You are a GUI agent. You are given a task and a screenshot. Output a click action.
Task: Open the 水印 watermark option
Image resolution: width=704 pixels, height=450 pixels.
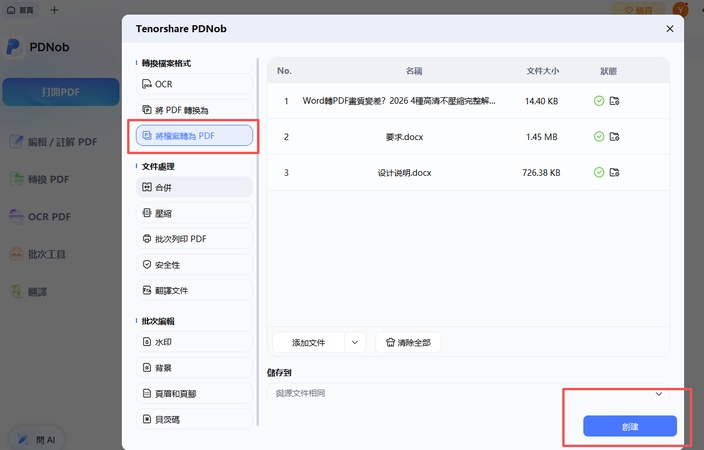pyautogui.click(x=194, y=342)
